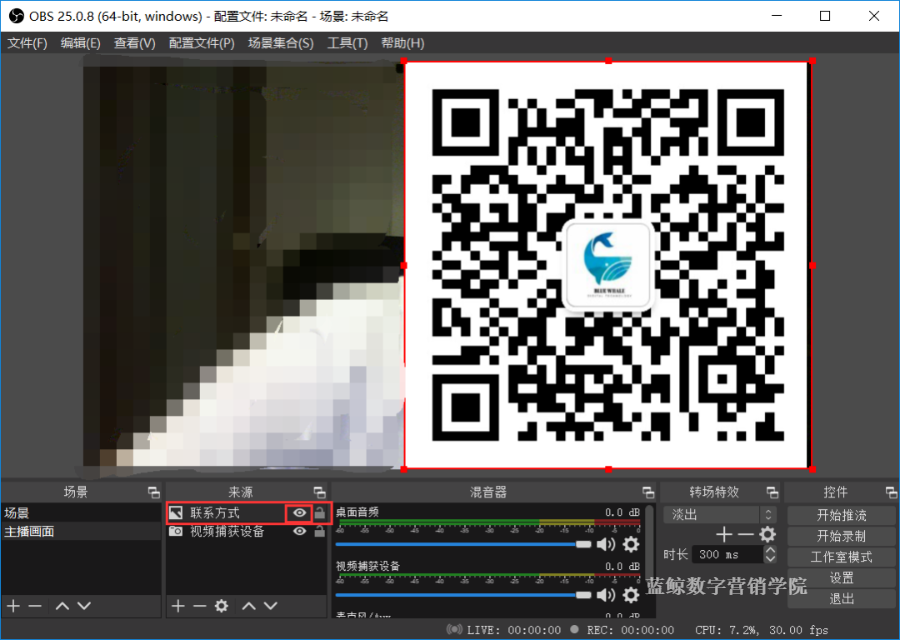Open the 场景集合(S) menu
Viewport: 900px width, 640px height.
pyautogui.click(x=281, y=43)
